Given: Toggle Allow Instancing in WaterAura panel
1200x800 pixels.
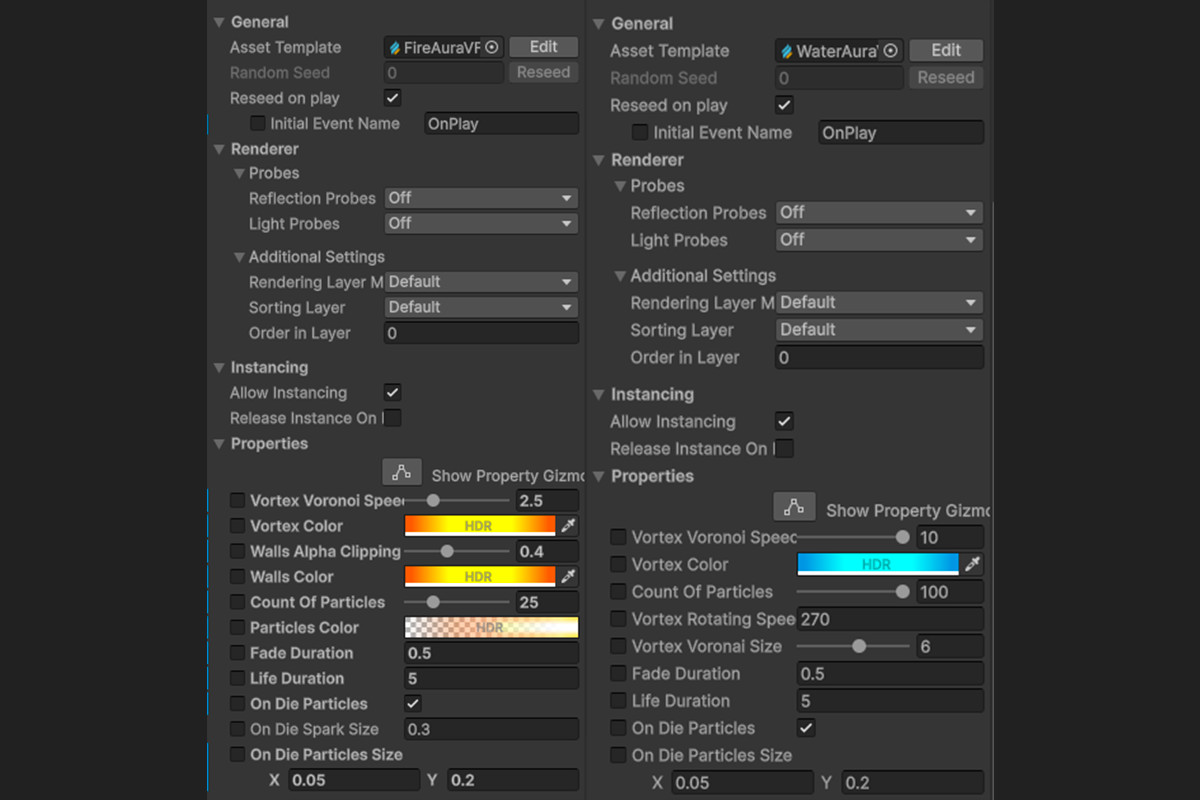Looking at the screenshot, I should coord(785,421).
